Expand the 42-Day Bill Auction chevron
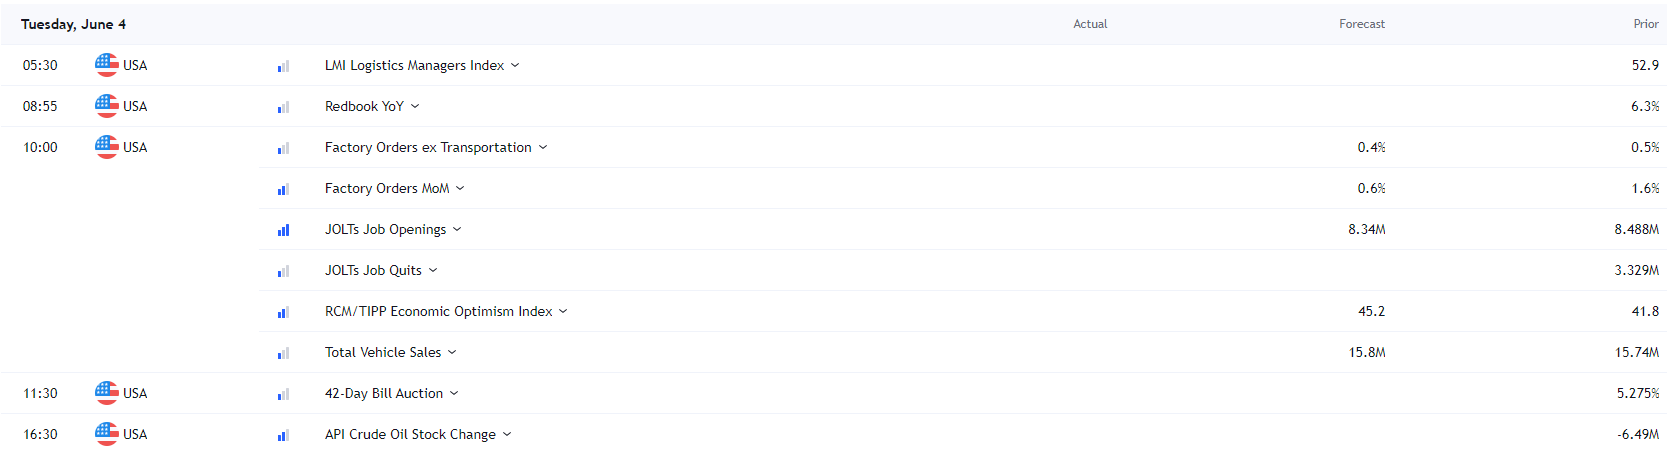Viewport: 1680px width, 454px height. [x=454, y=393]
